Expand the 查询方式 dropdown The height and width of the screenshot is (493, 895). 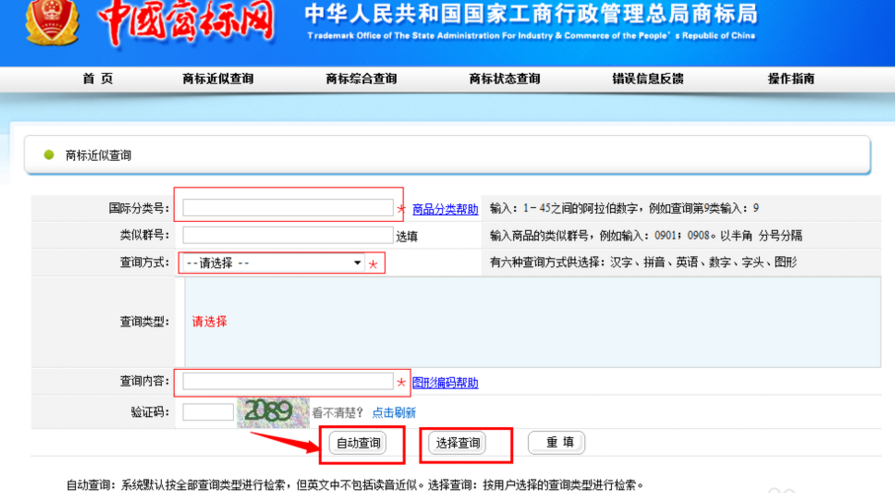pos(273,262)
